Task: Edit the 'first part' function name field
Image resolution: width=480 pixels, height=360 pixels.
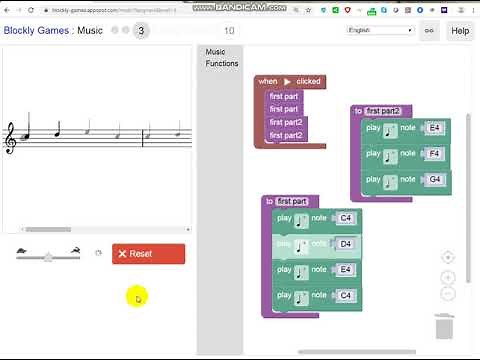Action: (292, 201)
